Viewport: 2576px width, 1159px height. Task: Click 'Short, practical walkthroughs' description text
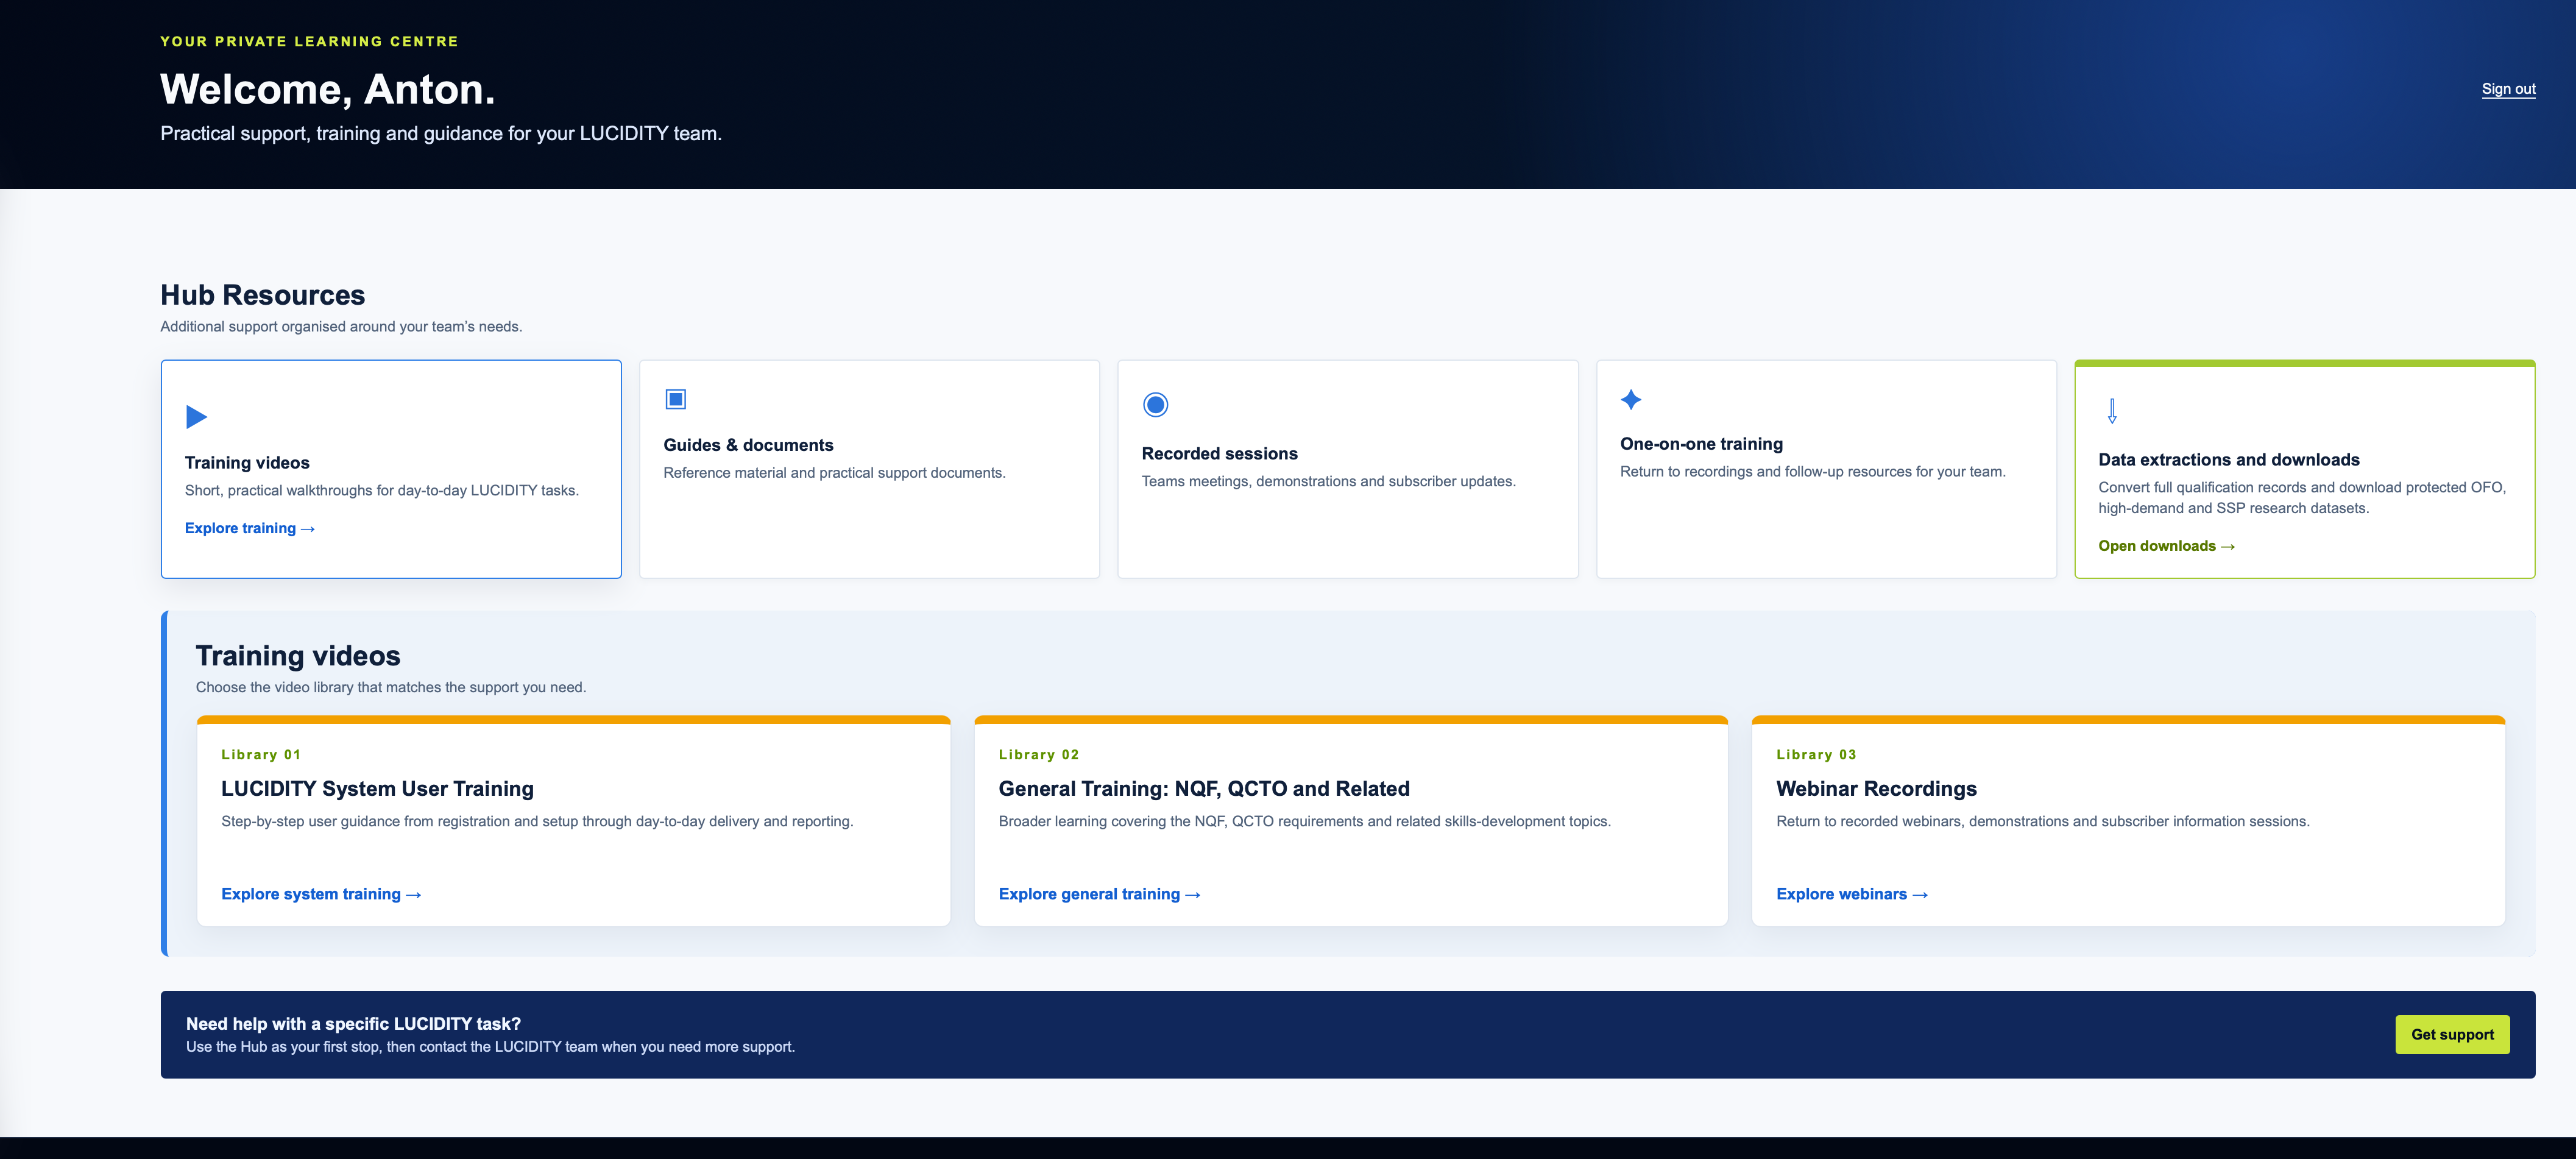click(382, 491)
